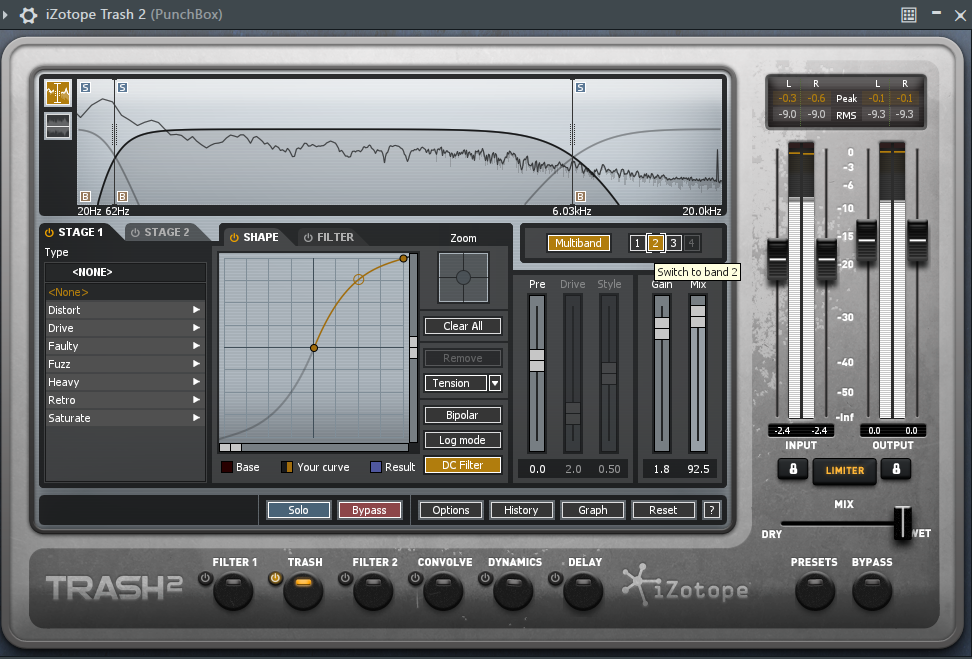Toggle the LIMITER button
This screenshot has width=972, height=659.
pyautogui.click(x=844, y=471)
